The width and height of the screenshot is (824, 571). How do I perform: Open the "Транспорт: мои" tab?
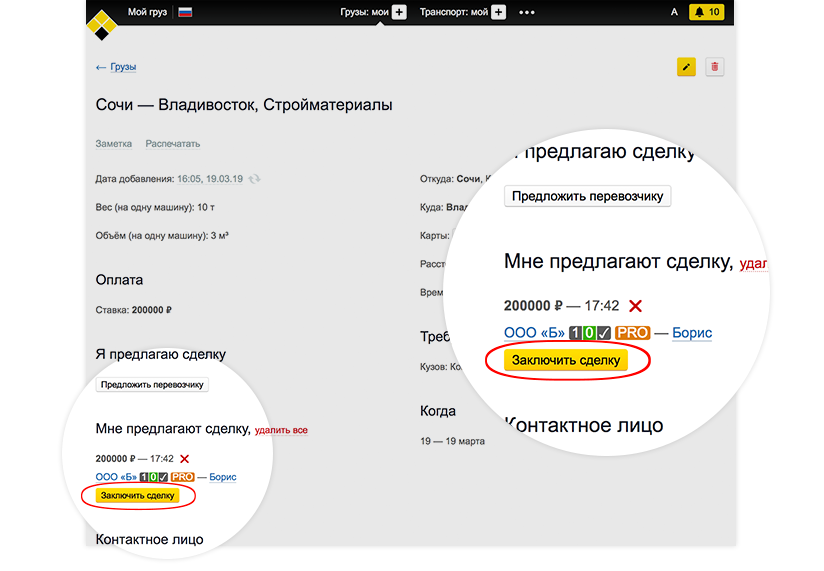[454, 12]
